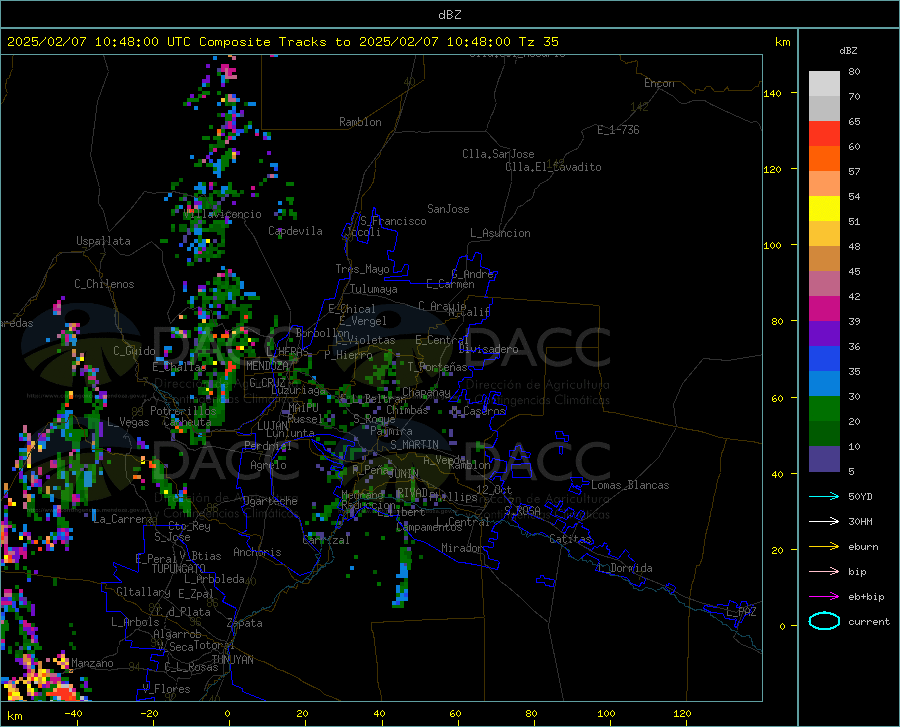Pick the orange 57-60 dBZ legend swatch
The width and height of the screenshot is (900, 727).
tap(824, 159)
